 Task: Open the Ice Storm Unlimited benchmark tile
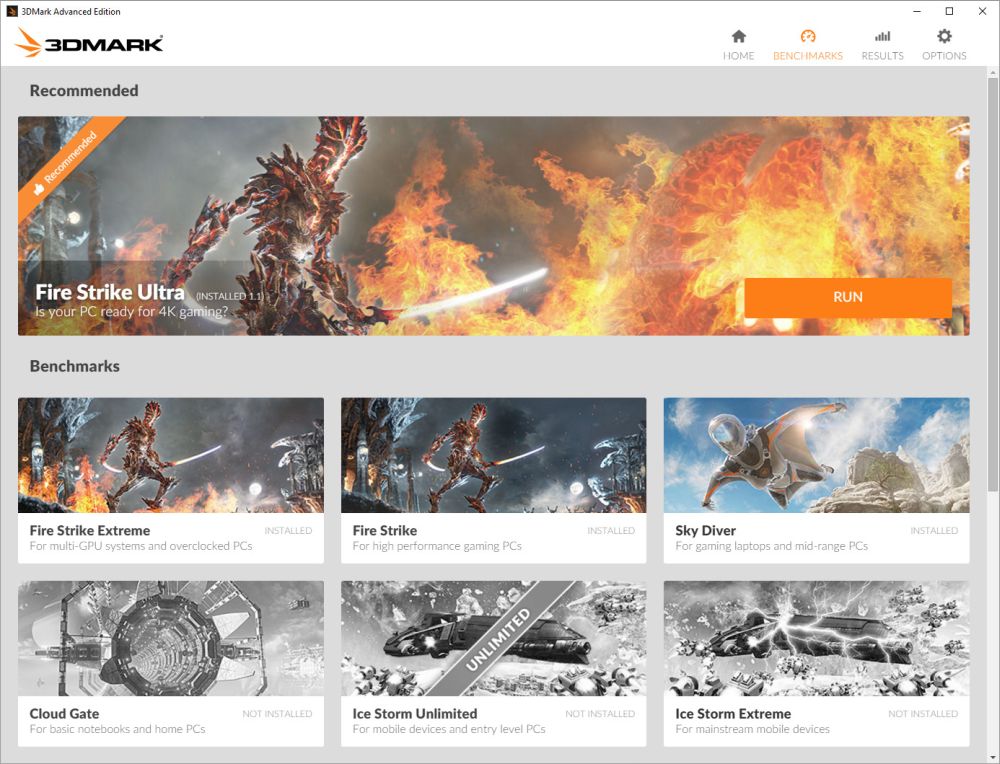(x=493, y=637)
